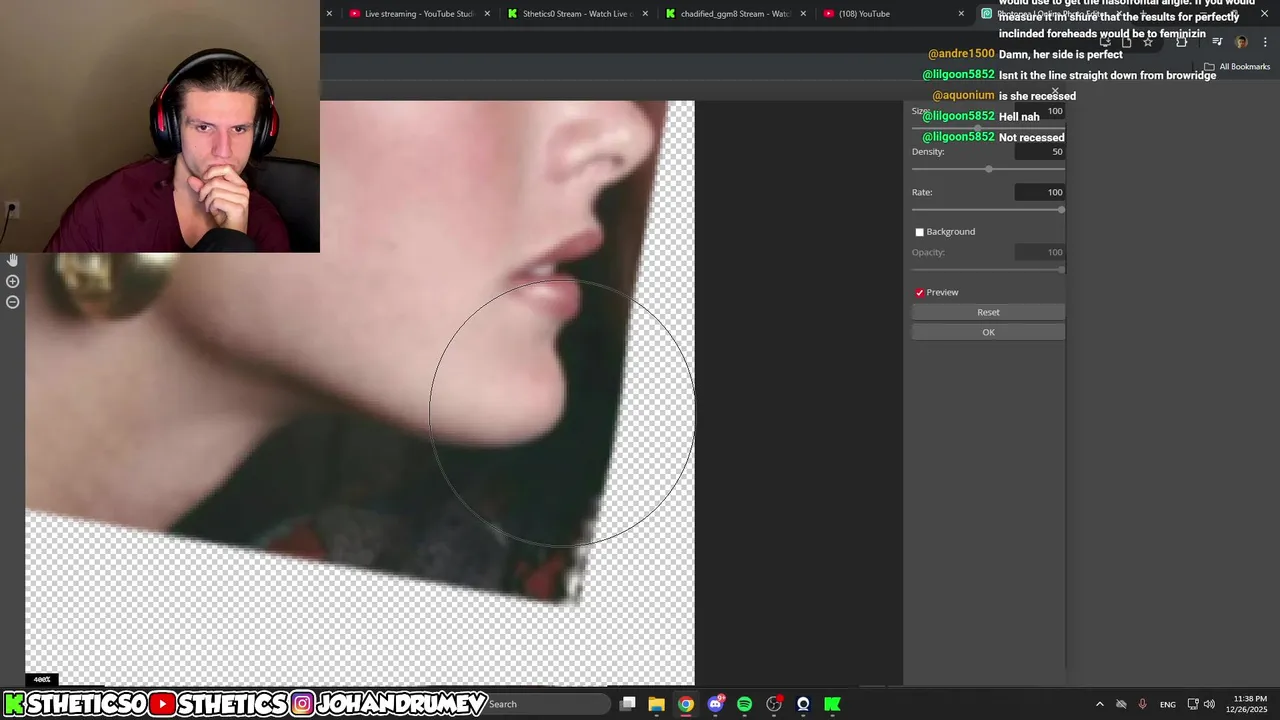Screen dimensions: 1280x720
Task: Close the Sthetics0 Stream tab
Action: 645,14
